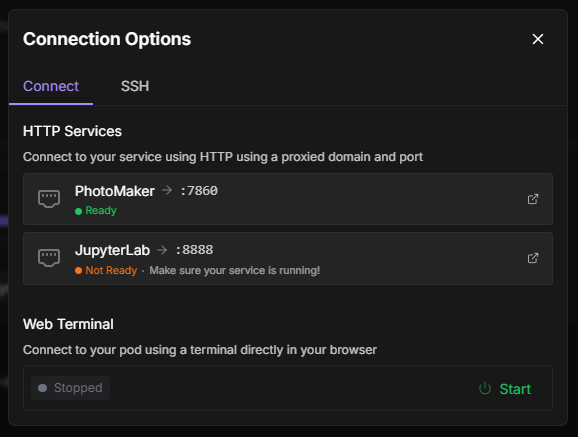578x437 pixels.
Task: Click the arrow icon after PhotoMaker
Action: click(x=167, y=190)
